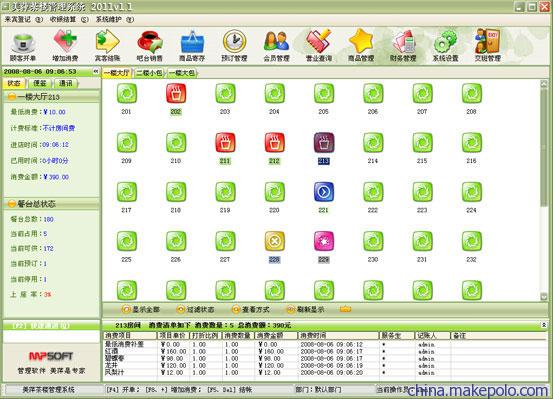The image size is (553, 399).
Task: Open 系统设置 green gears icon
Action: point(445,46)
